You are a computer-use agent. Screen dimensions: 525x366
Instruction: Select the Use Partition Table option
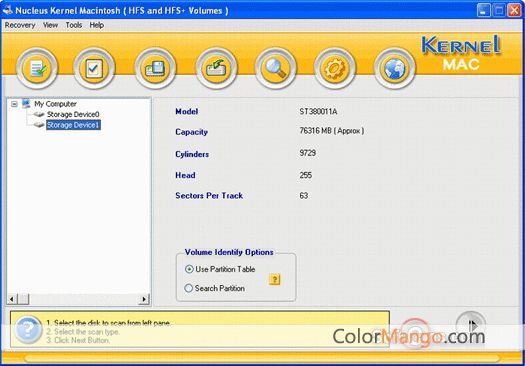pyautogui.click(x=220, y=269)
